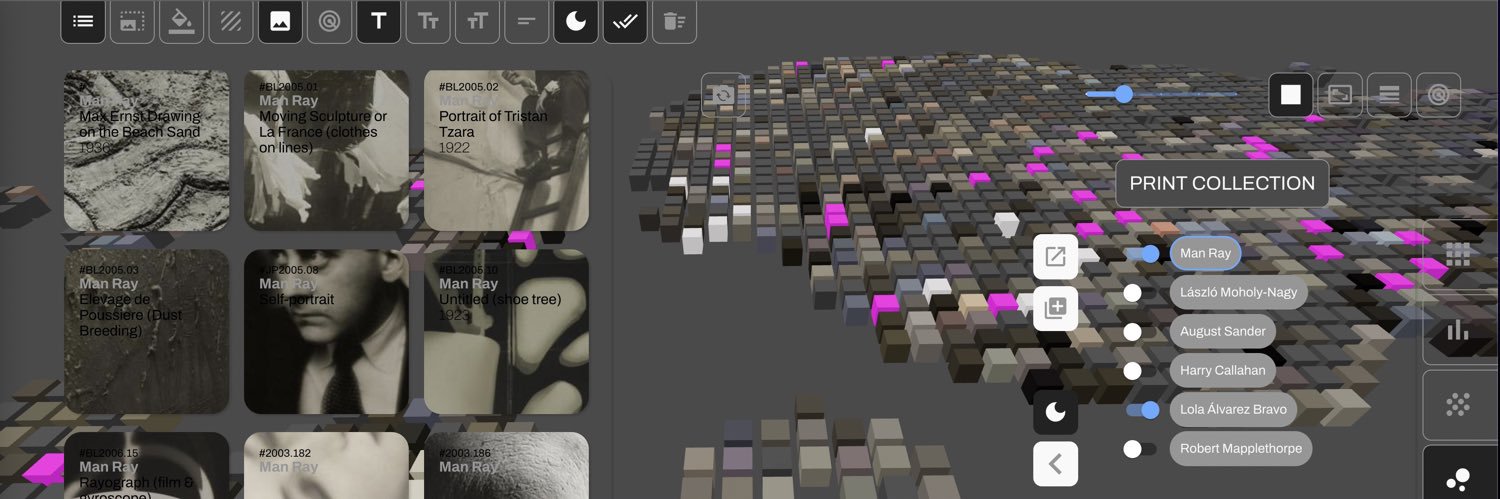Select the paint bucket fill icon

pos(181,21)
